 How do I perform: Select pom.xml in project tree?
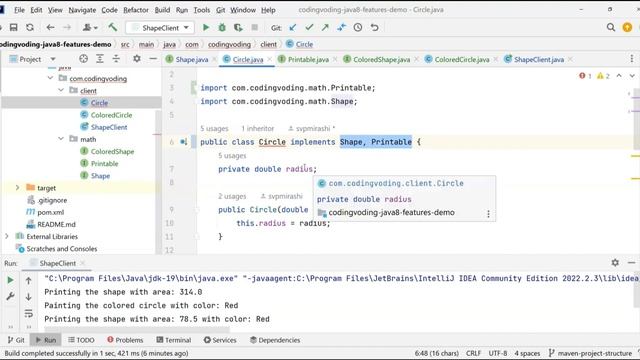51,212
